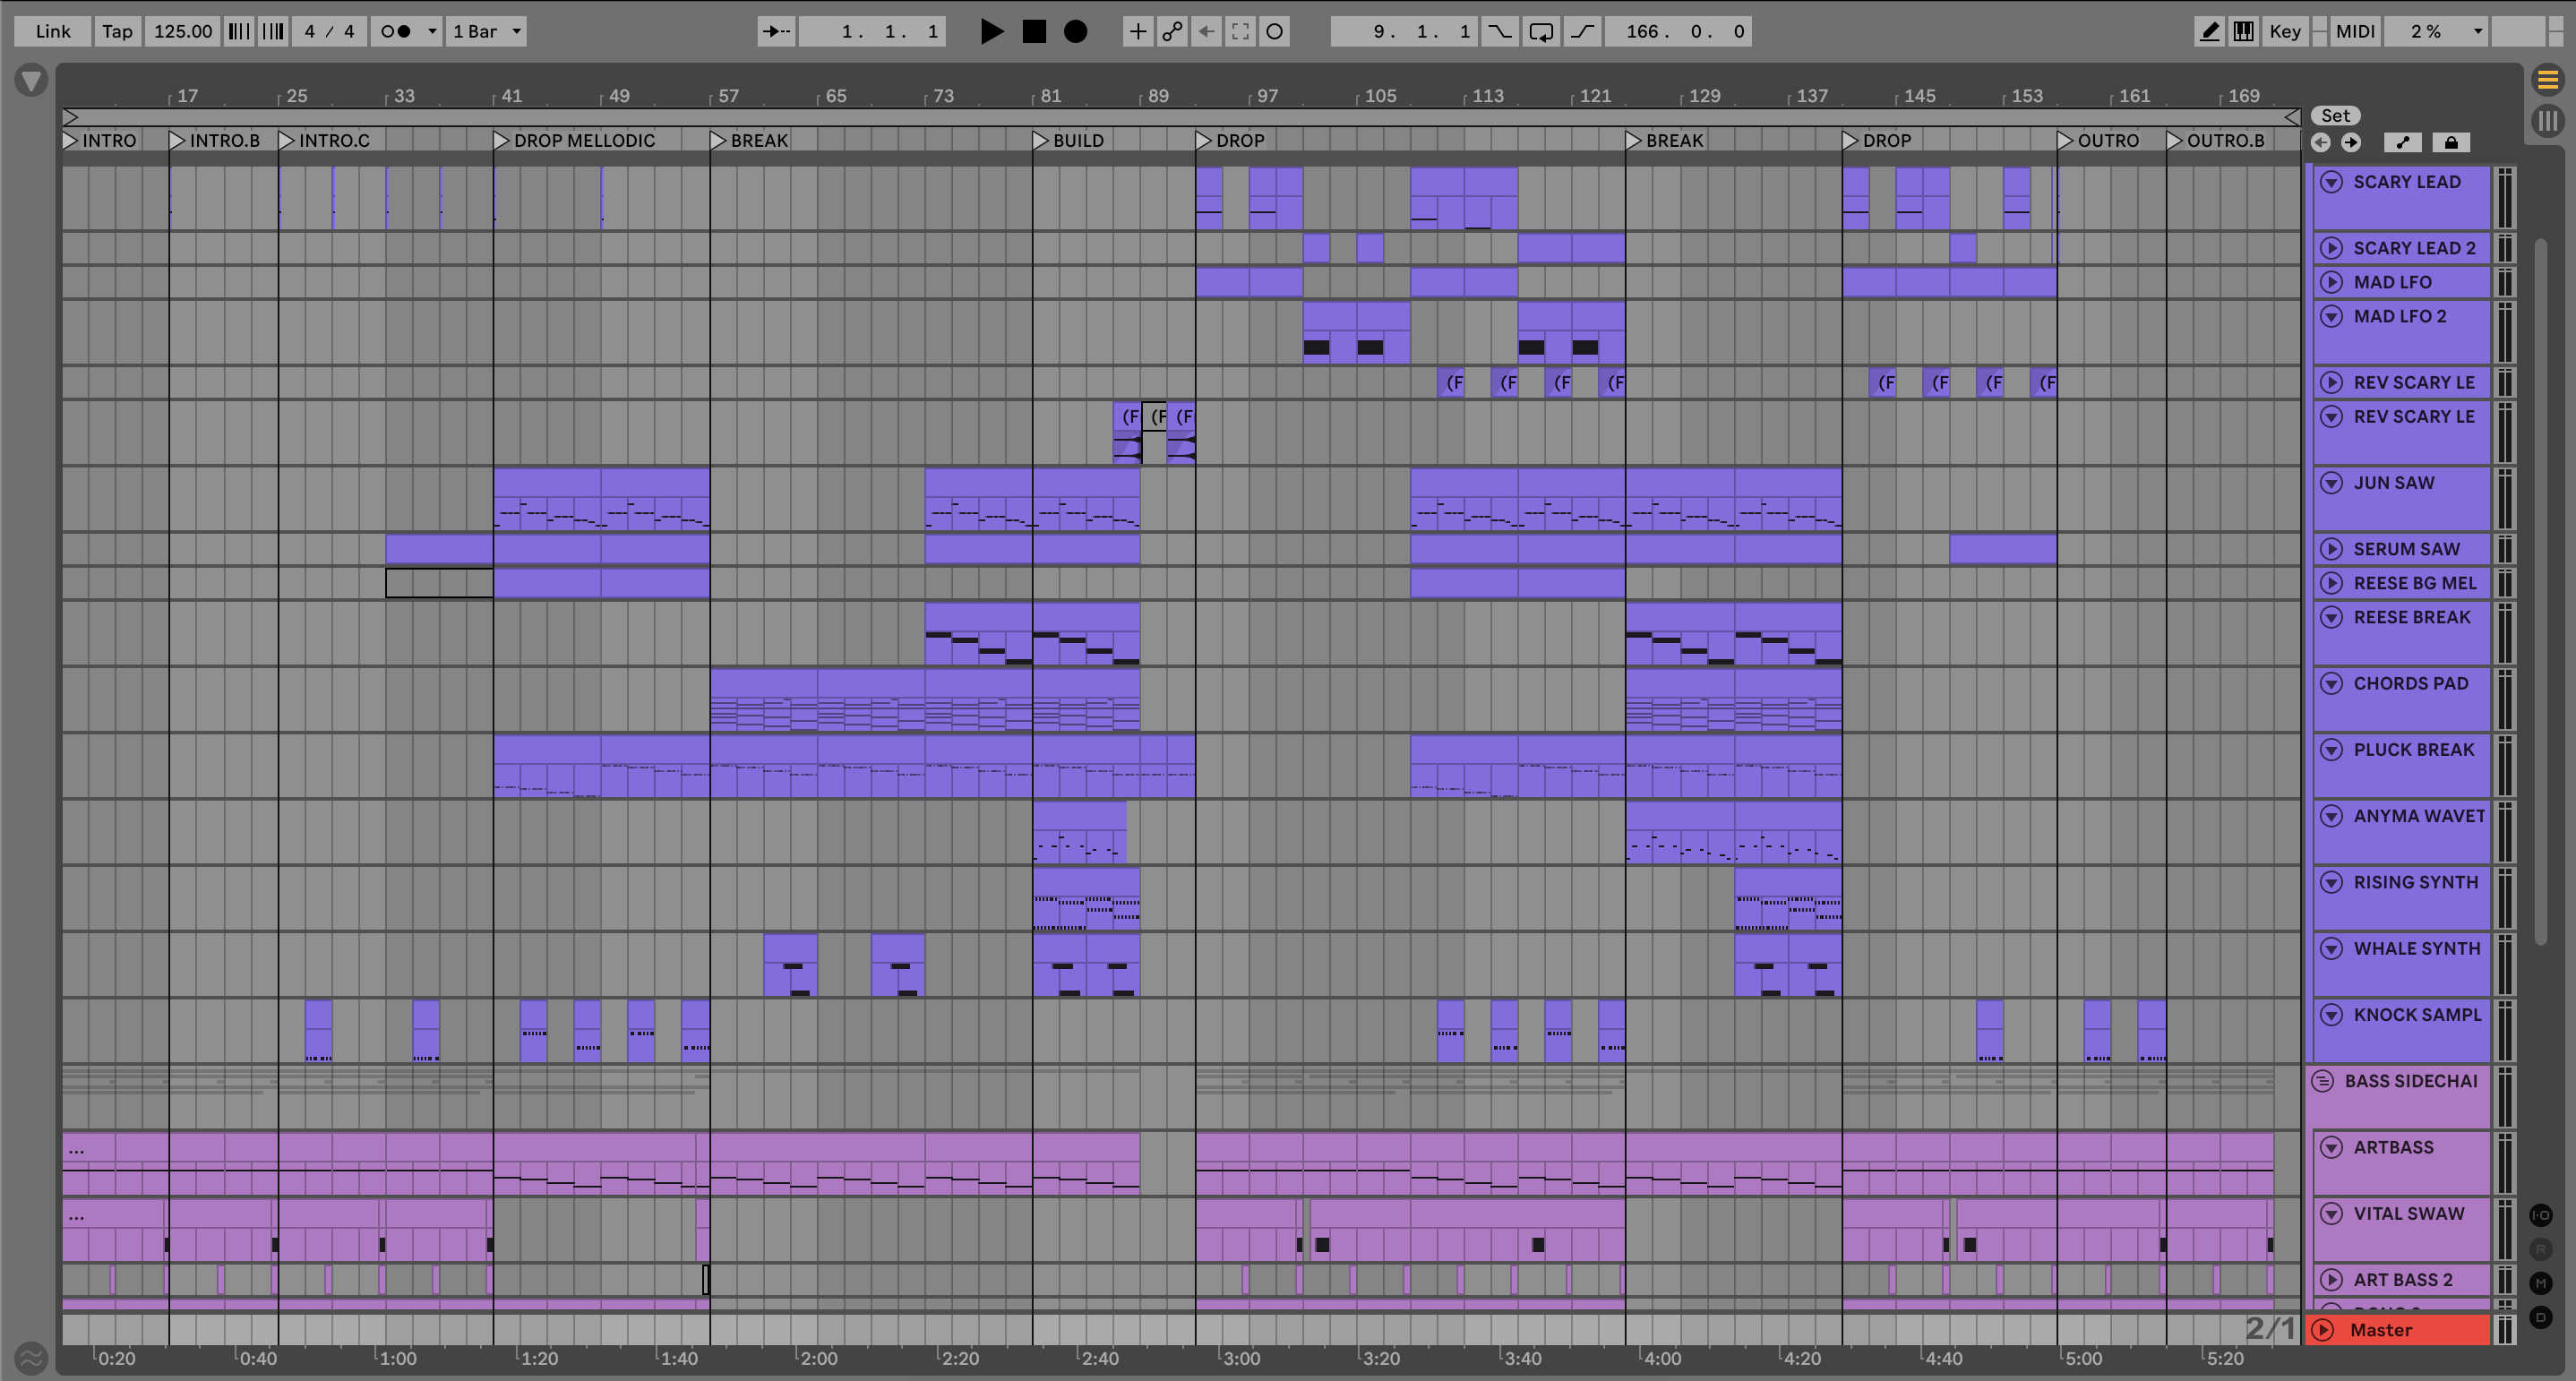The image size is (2576, 1381).
Task: Click the Automation Arm icon
Action: coord(1172,31)
